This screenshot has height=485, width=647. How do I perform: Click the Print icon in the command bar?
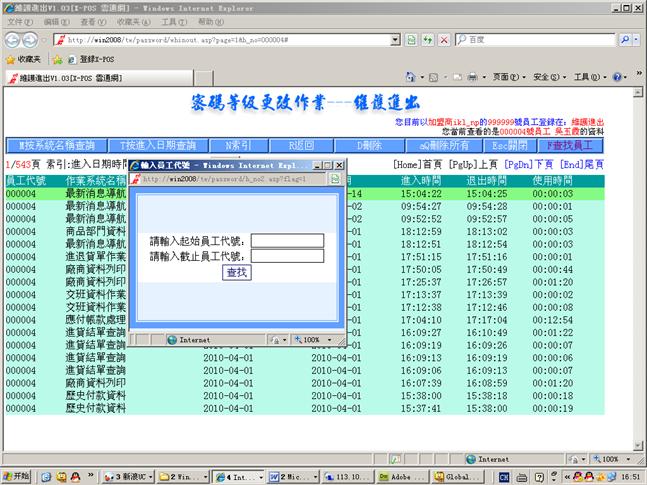(472, 77)
